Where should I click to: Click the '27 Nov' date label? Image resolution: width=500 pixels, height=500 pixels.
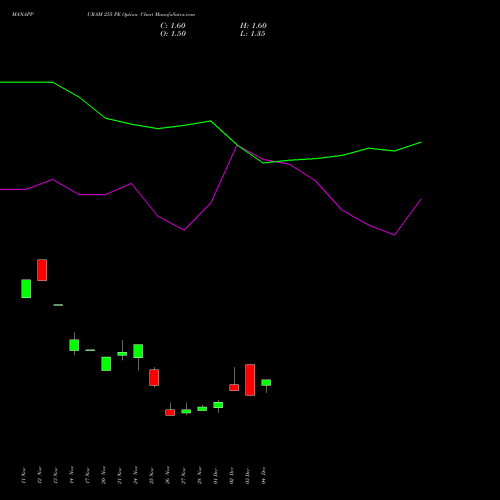coord(183,475)
